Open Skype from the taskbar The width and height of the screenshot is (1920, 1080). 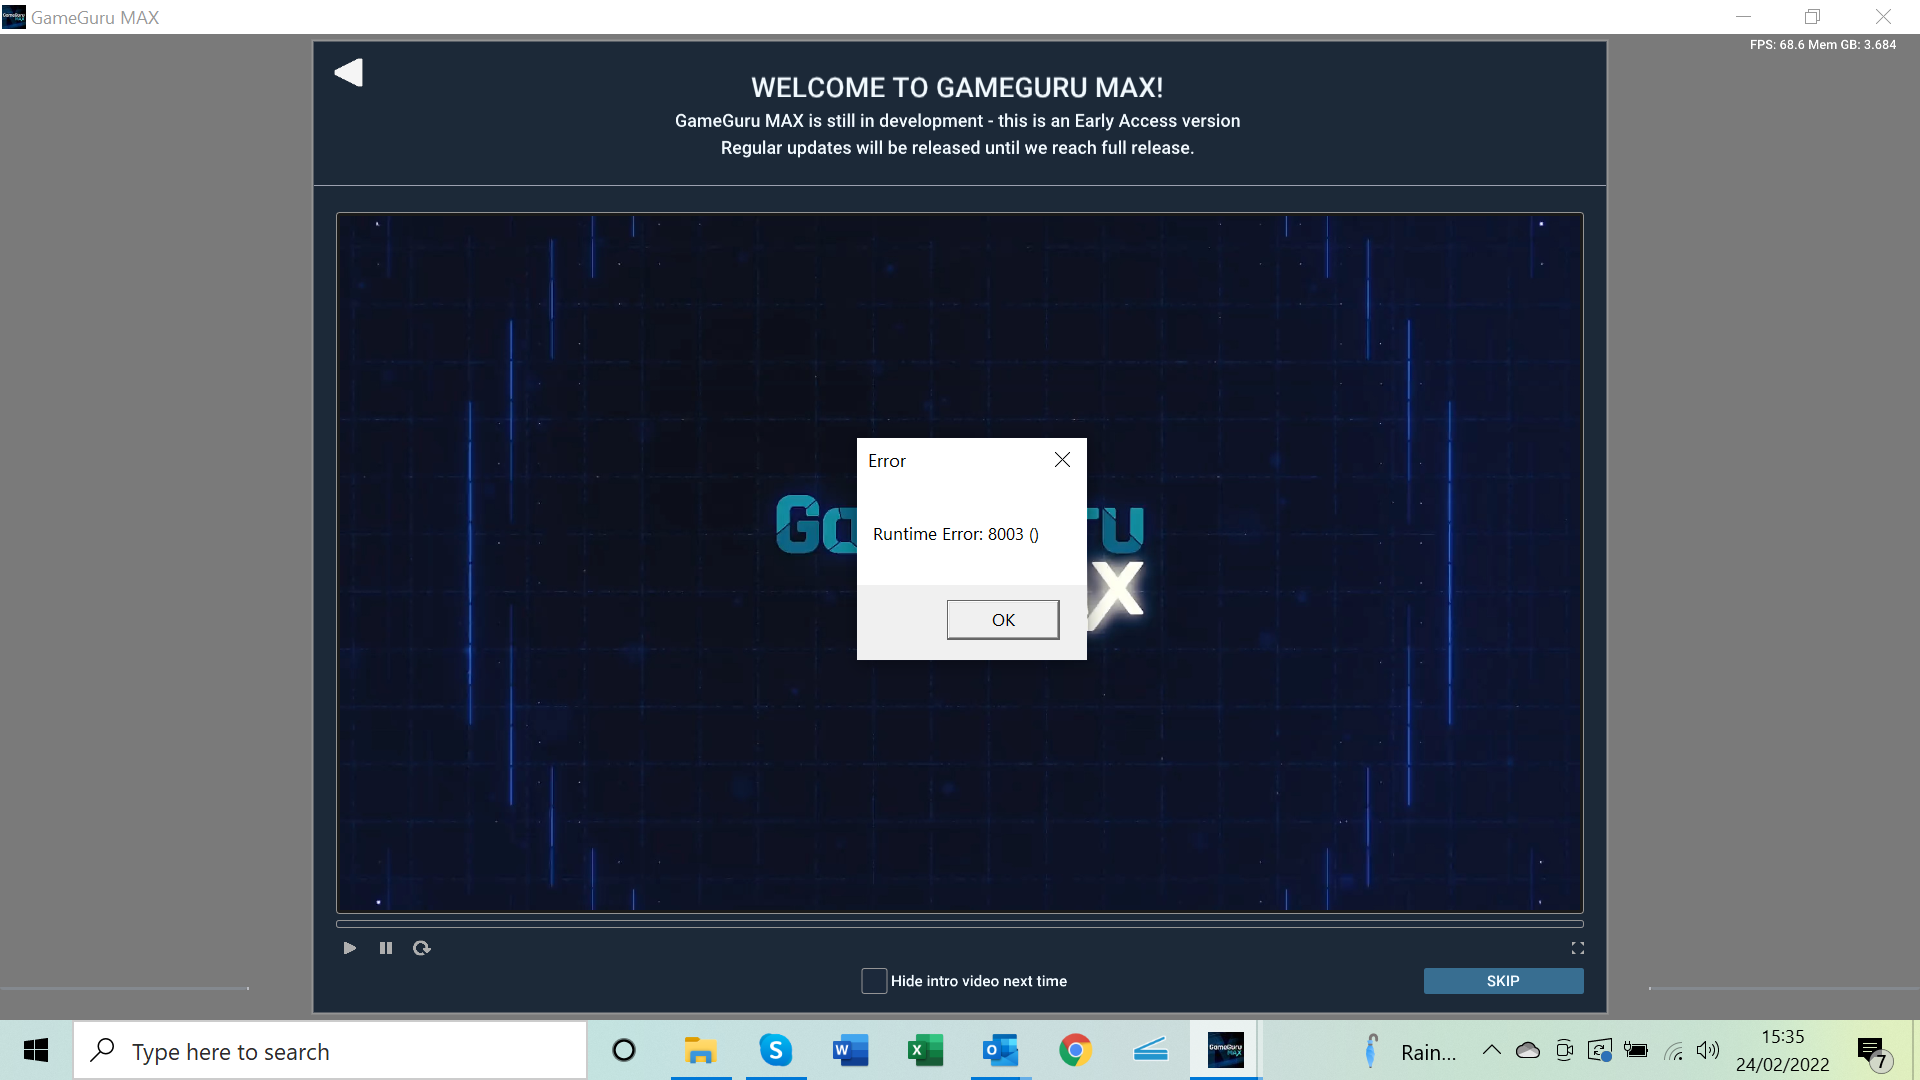(775, 1050)
